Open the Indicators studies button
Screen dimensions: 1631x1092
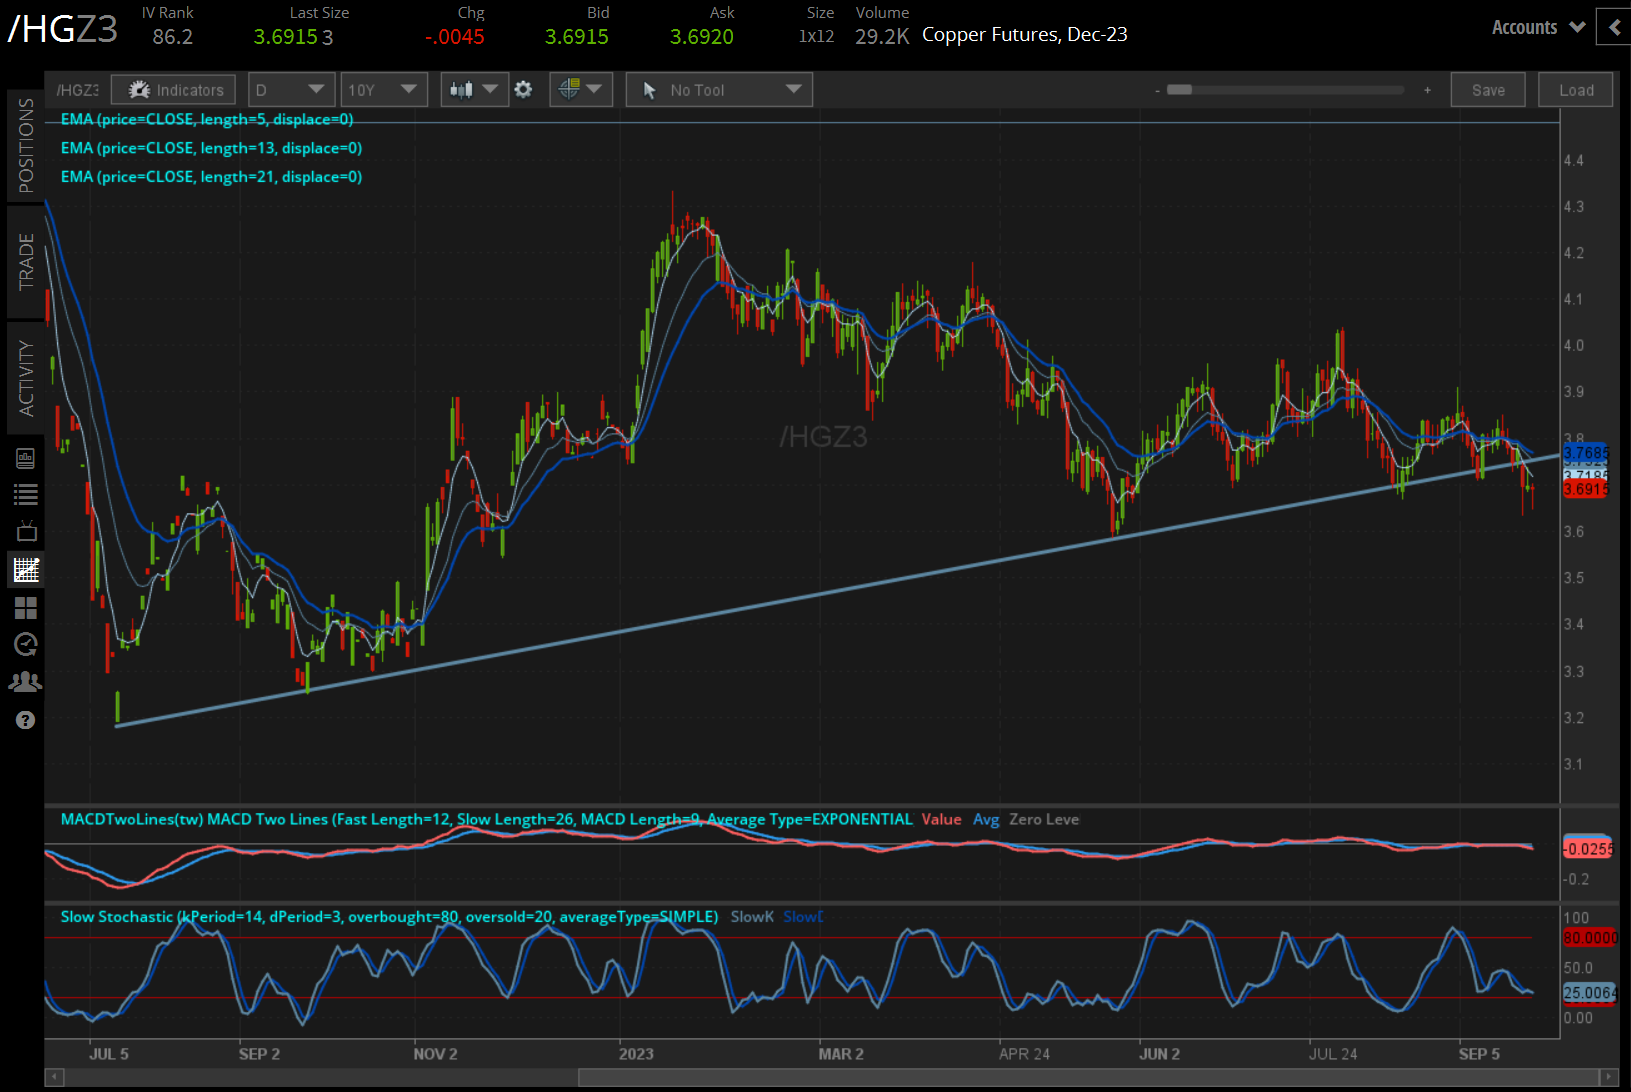point(174,90)
